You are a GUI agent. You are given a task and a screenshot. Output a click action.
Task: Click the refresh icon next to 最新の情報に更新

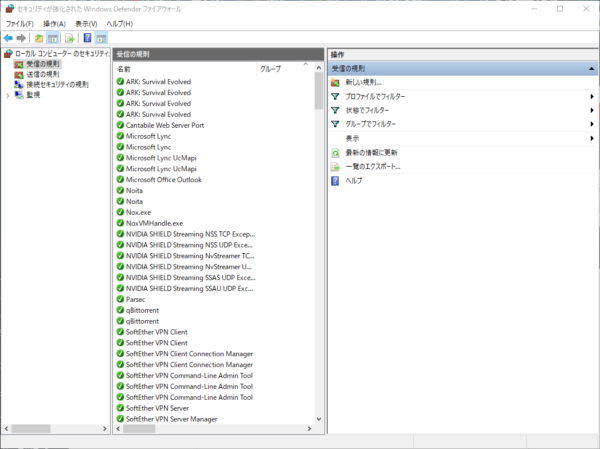(x=335, y=153)
